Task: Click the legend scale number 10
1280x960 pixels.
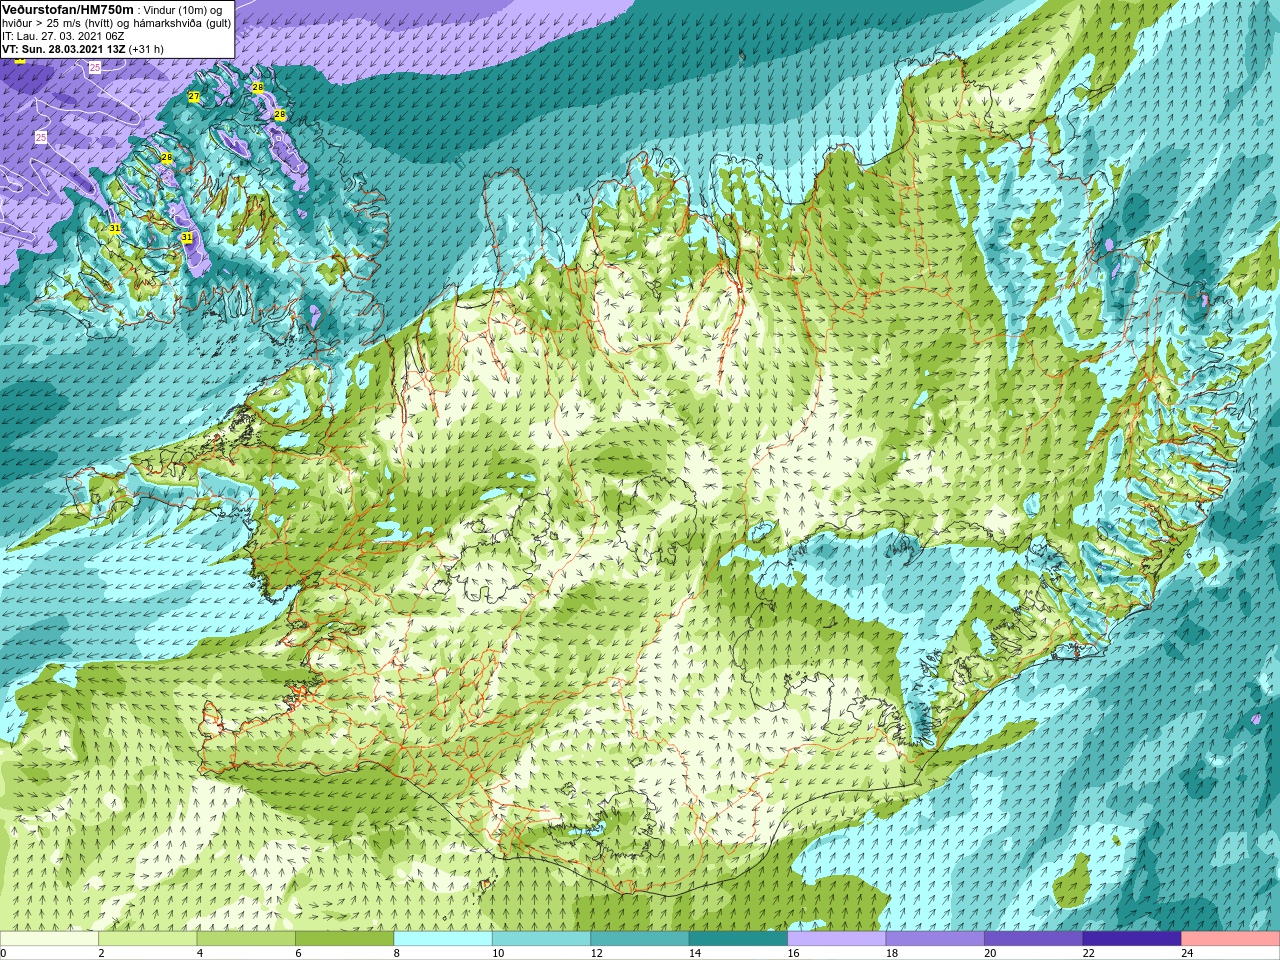Action: 498,953
